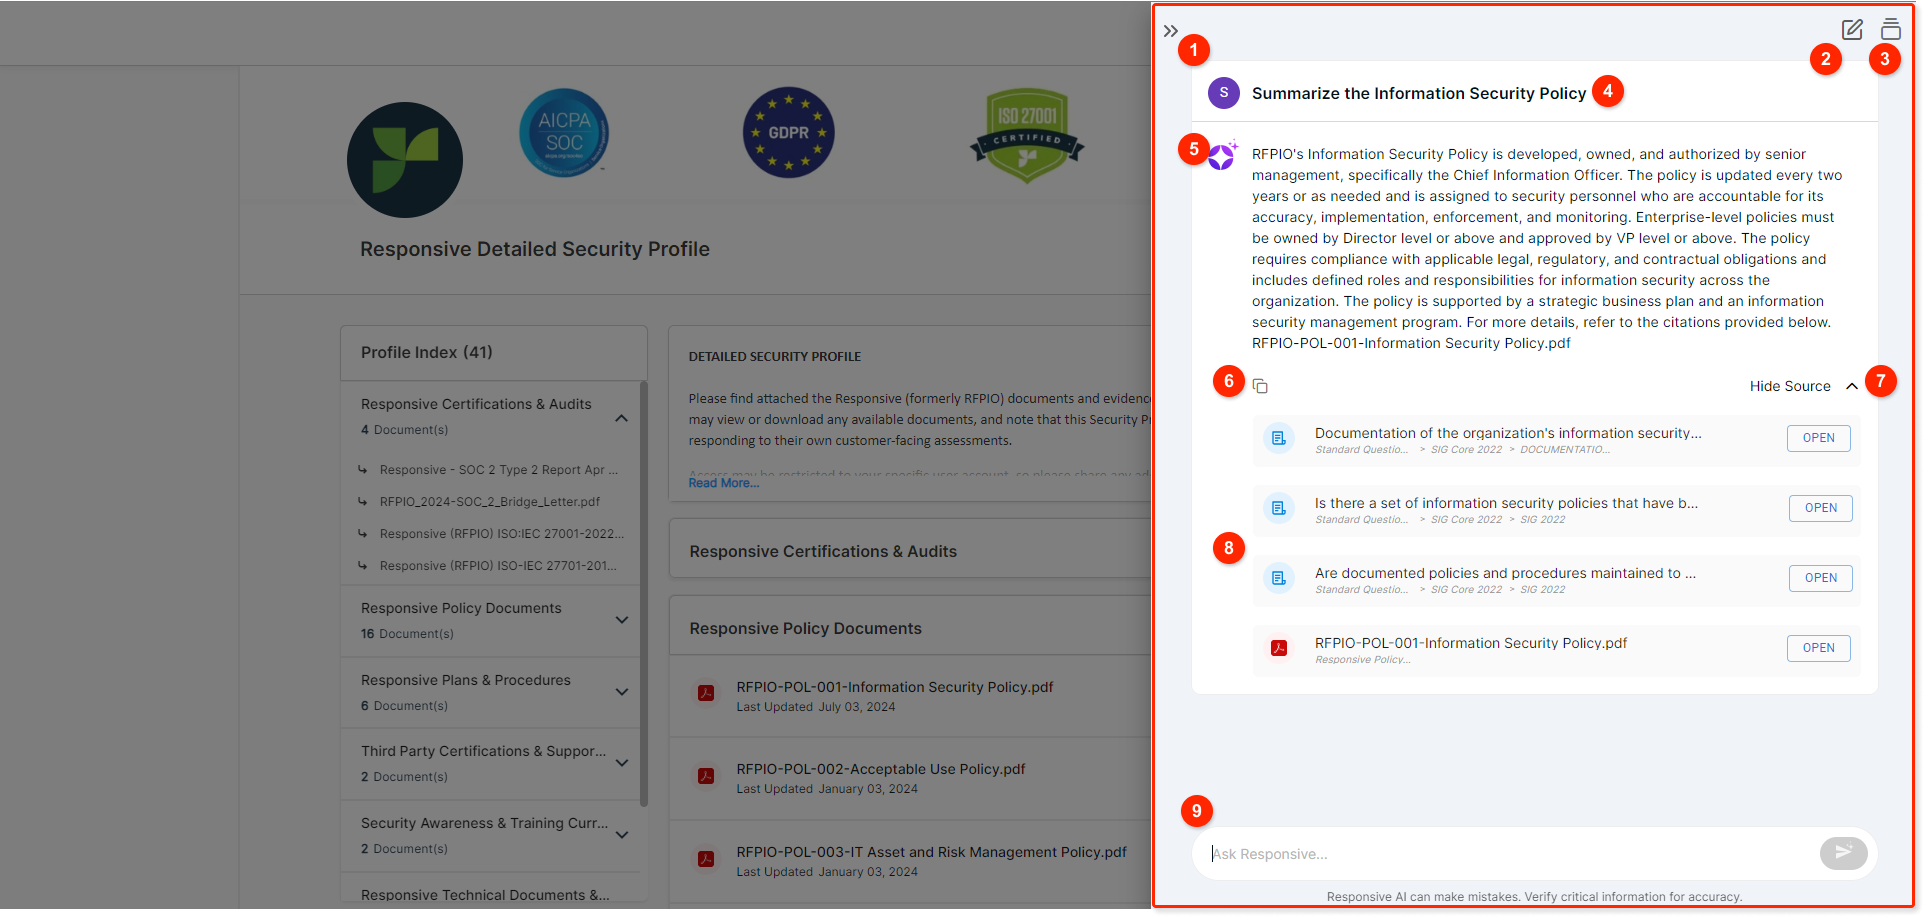
Task: Click the Responsive Detailed Security Profile title
Action: click(x=535, y=249)
